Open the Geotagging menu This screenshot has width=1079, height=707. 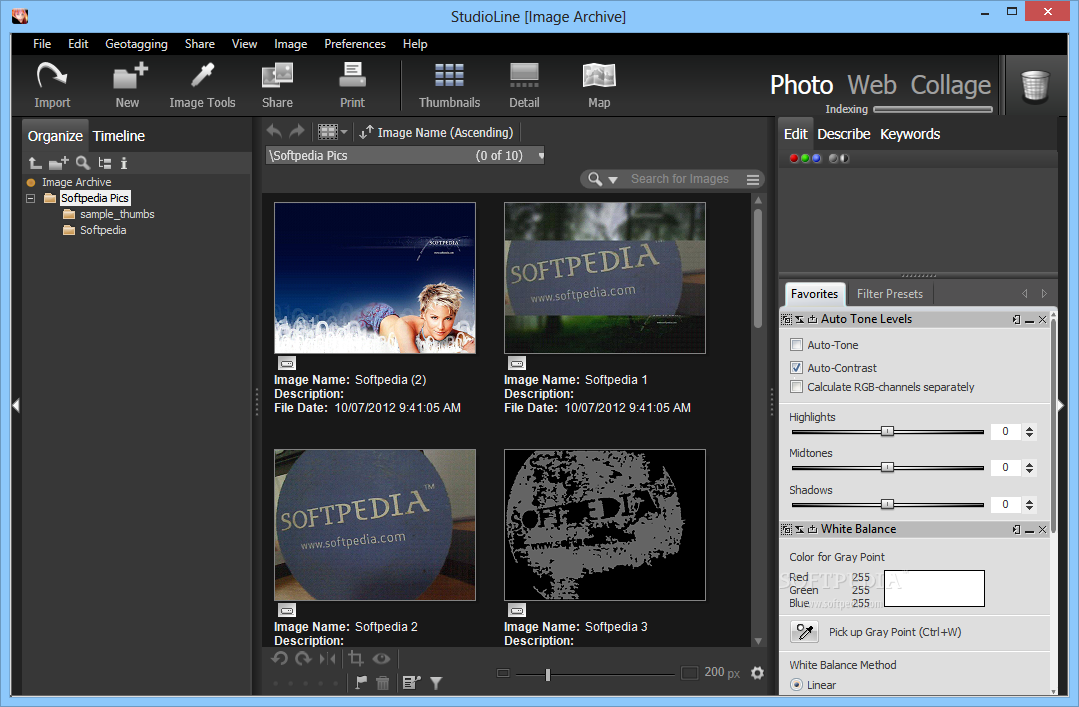136,43
